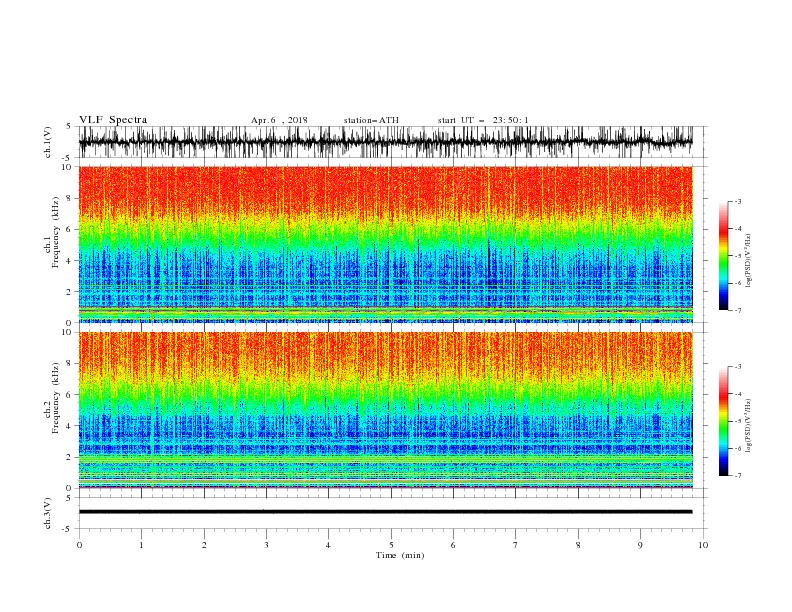Click the ch.3 flat black waveform line

385,512
